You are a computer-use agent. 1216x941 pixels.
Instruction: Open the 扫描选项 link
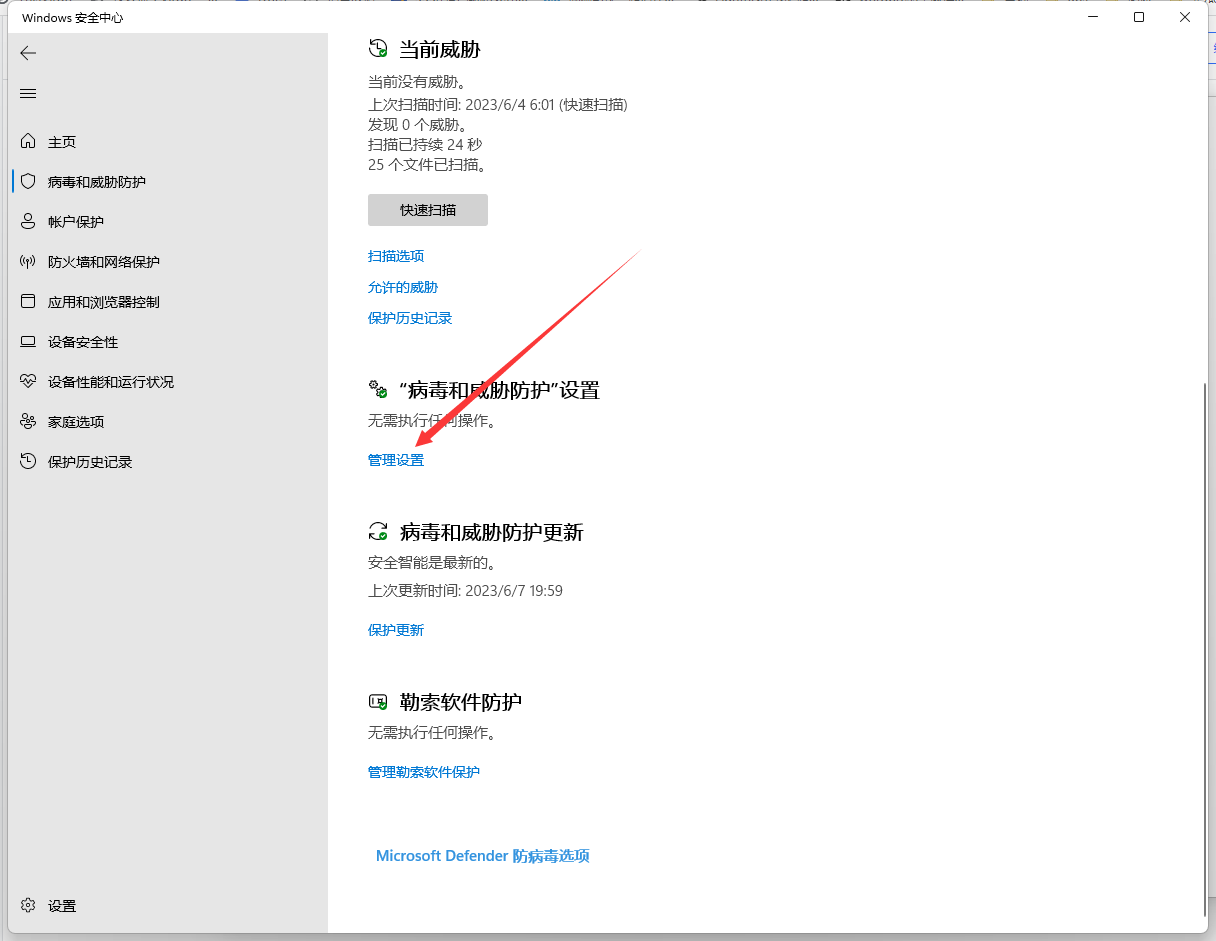click(x=396, y=256)
